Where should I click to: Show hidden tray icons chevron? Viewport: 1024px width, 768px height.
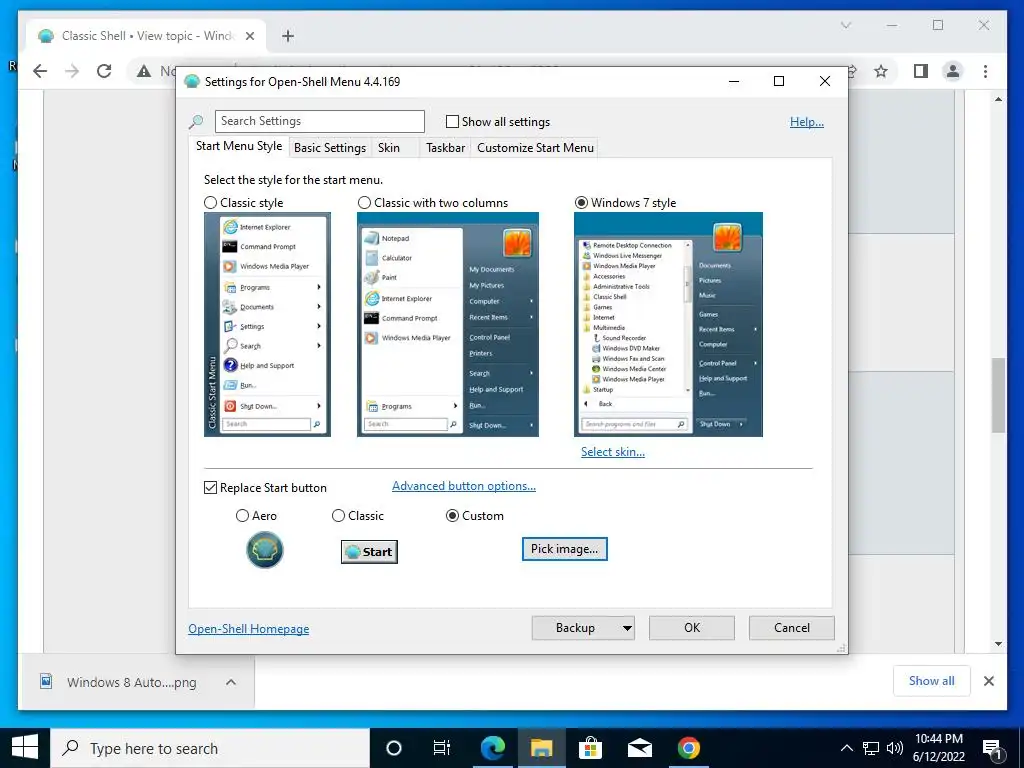(846, 748)
